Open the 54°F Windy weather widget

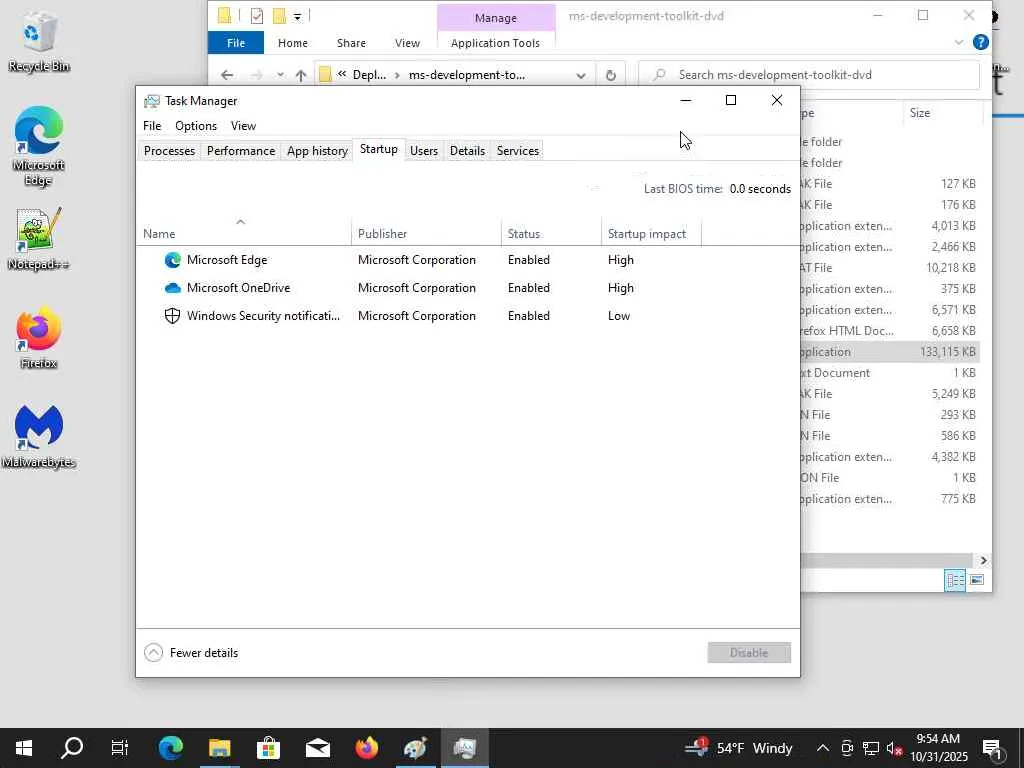[739, 748]
